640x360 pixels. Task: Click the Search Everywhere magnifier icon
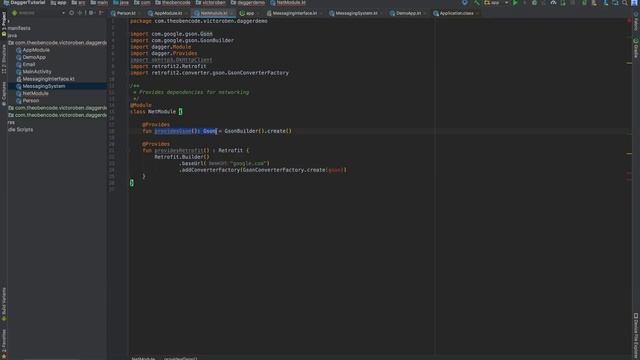[x=625, y=3]
